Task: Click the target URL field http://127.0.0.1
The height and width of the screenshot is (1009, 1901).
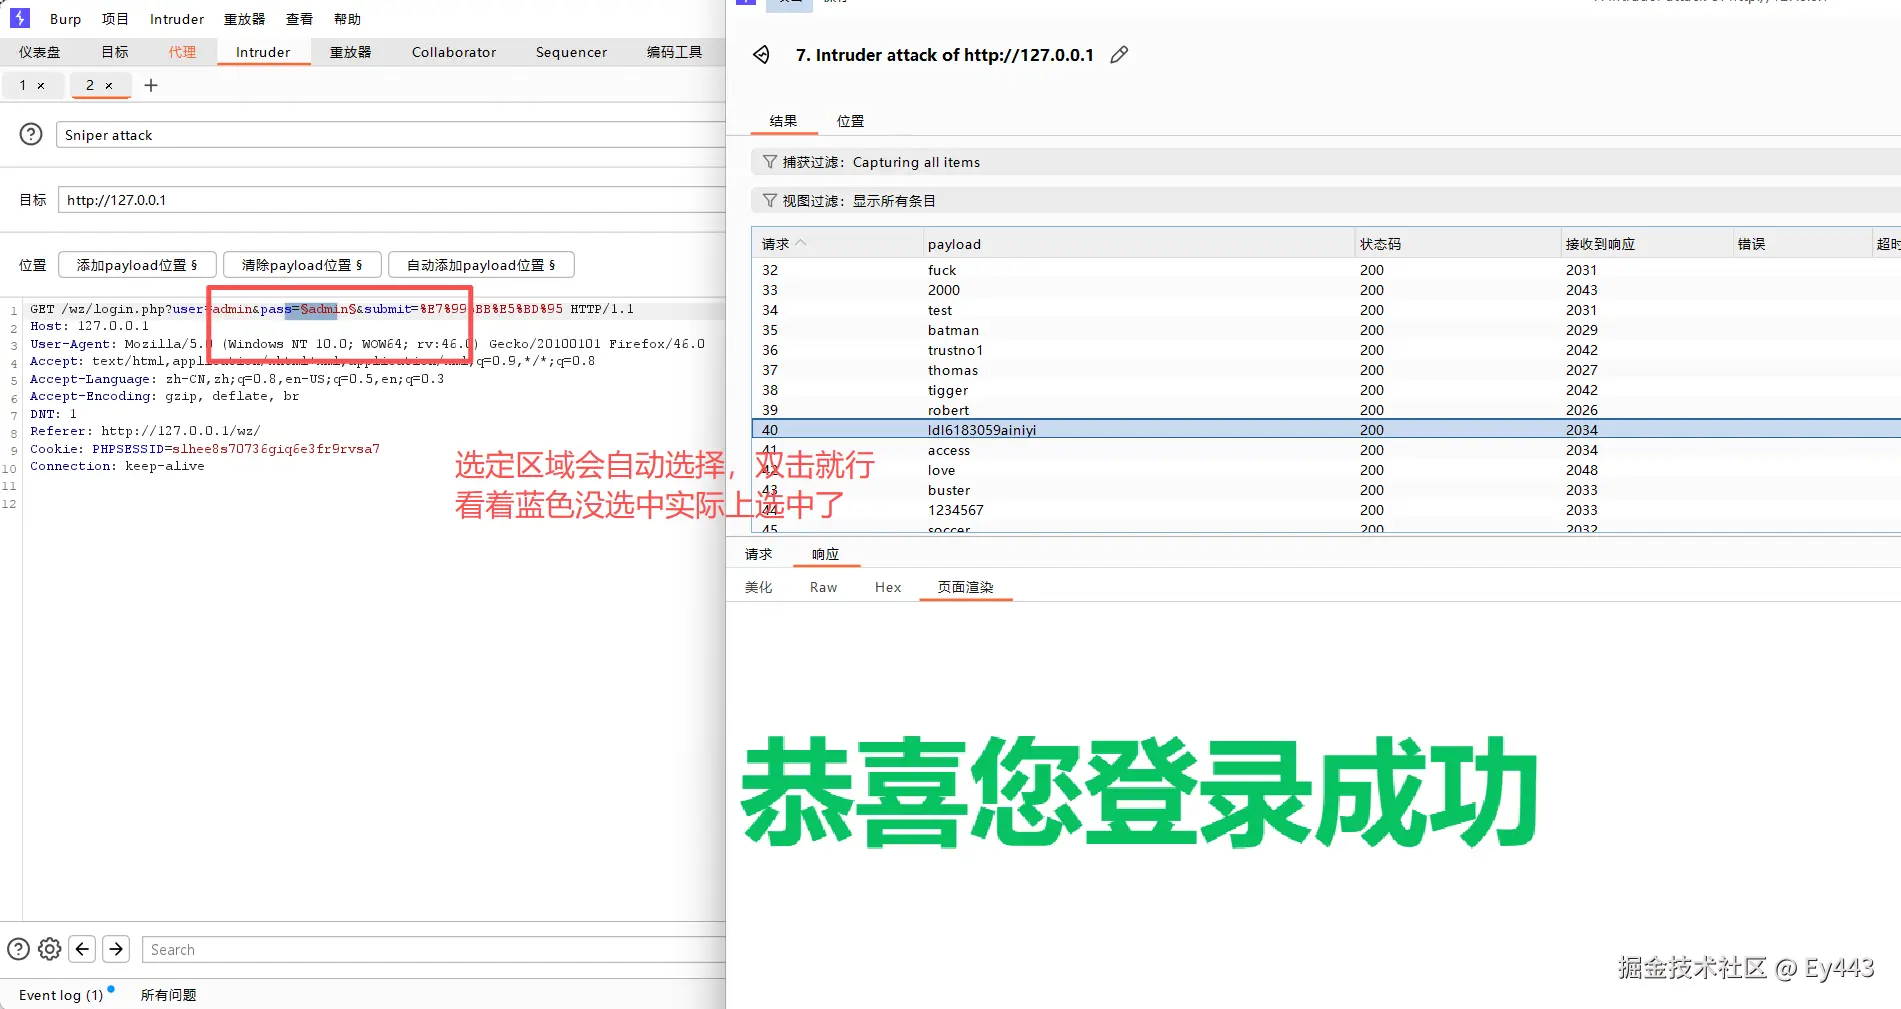Action: click(391, 200)
